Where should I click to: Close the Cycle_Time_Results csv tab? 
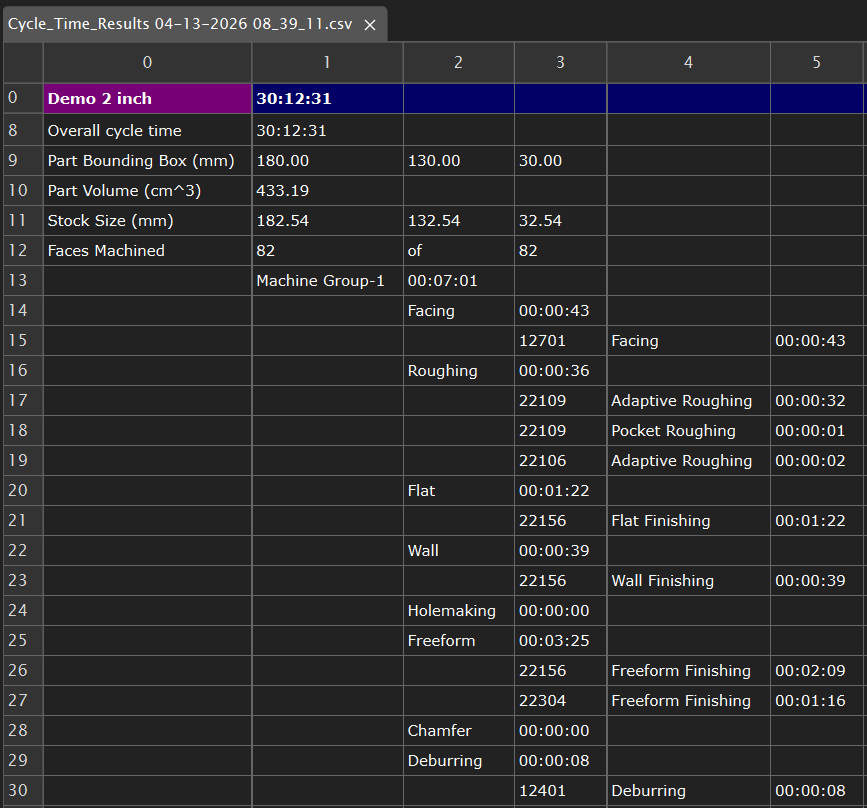[370, 25]
